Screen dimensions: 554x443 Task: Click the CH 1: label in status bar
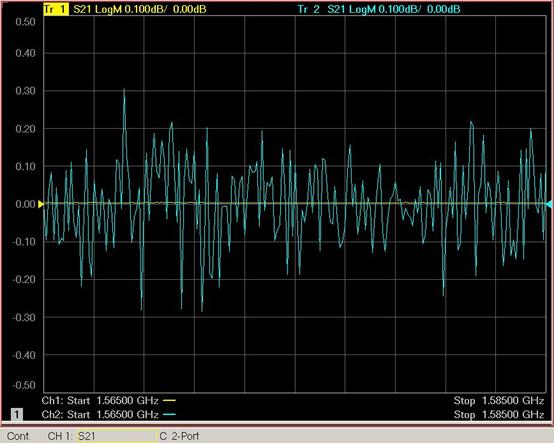(60, 436)
